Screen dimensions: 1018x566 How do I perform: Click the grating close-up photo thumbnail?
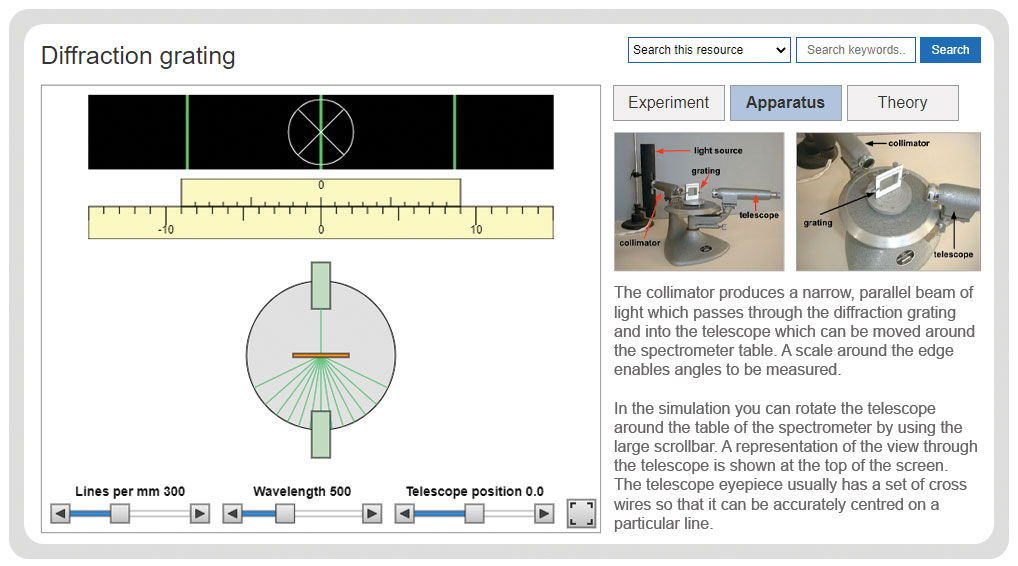click(888, 202)
